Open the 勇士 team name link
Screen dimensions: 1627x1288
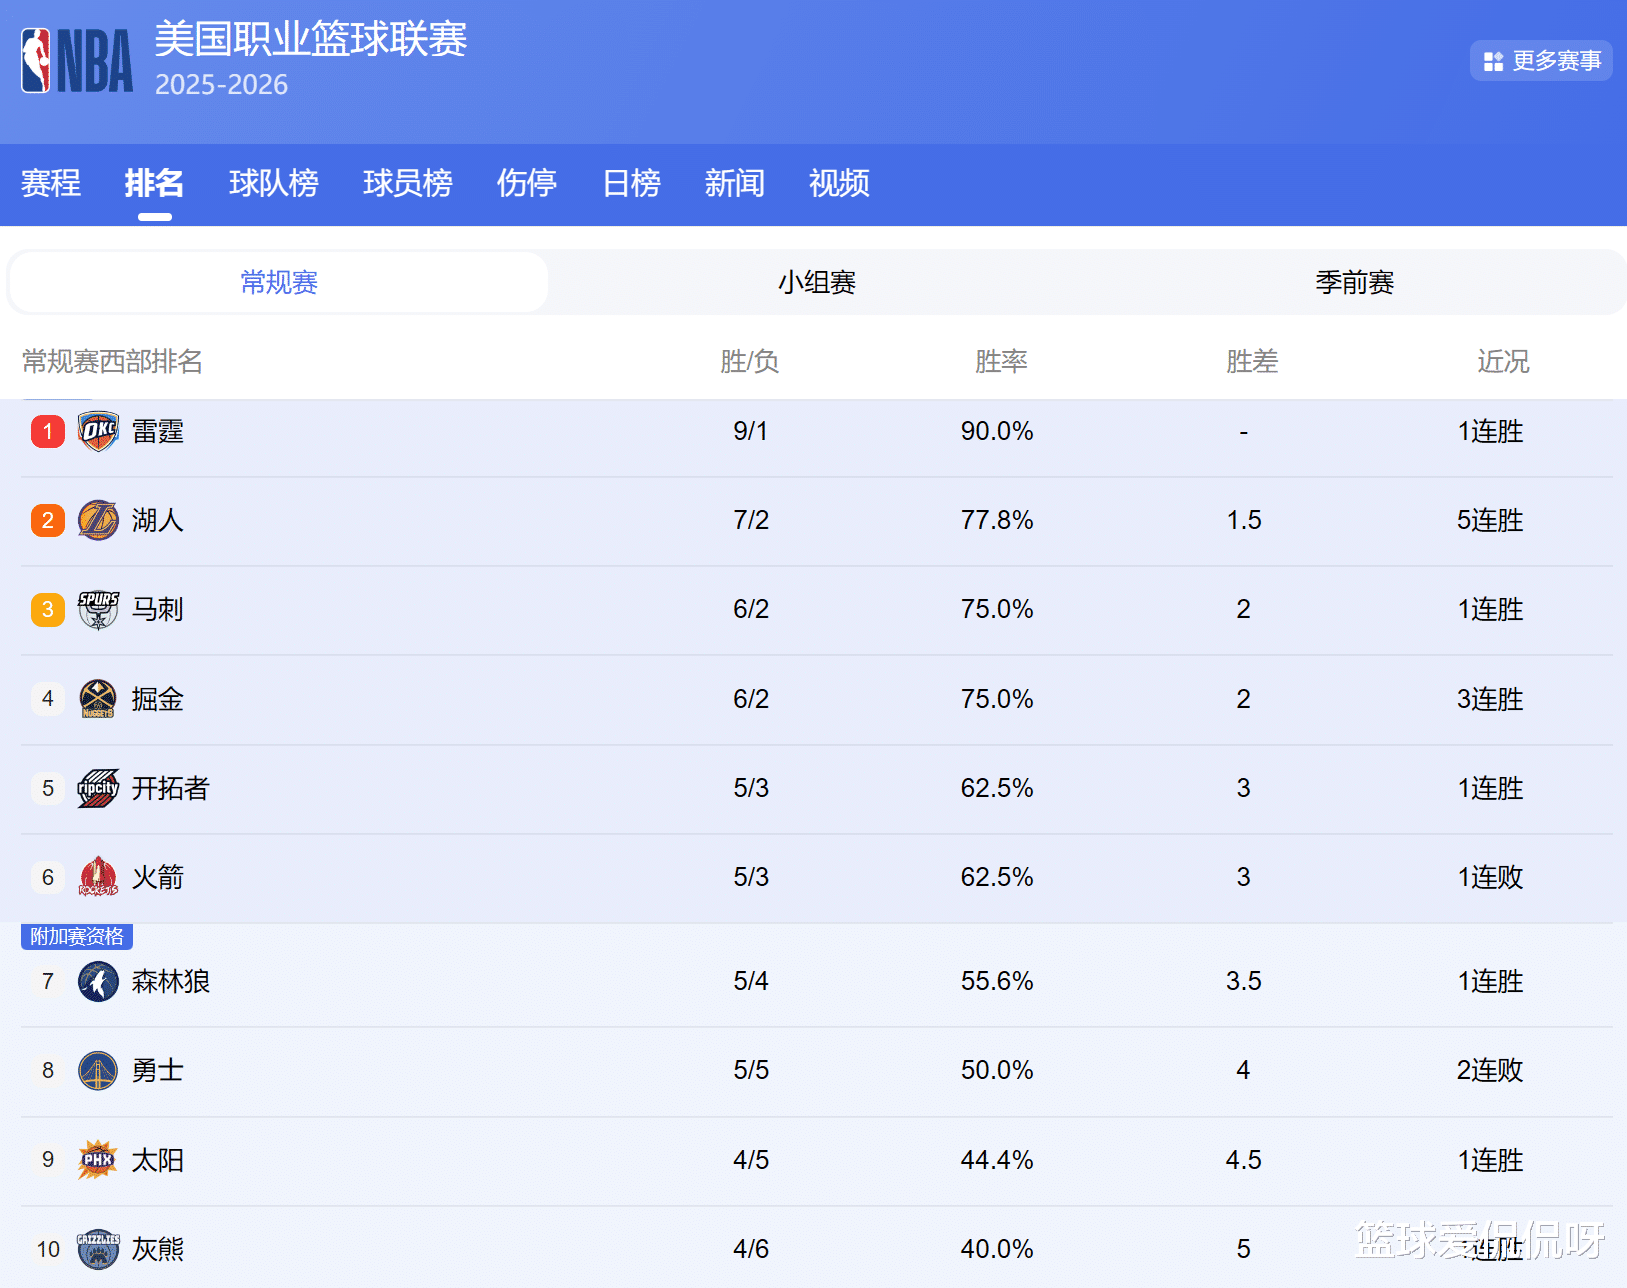(158, 1071)
